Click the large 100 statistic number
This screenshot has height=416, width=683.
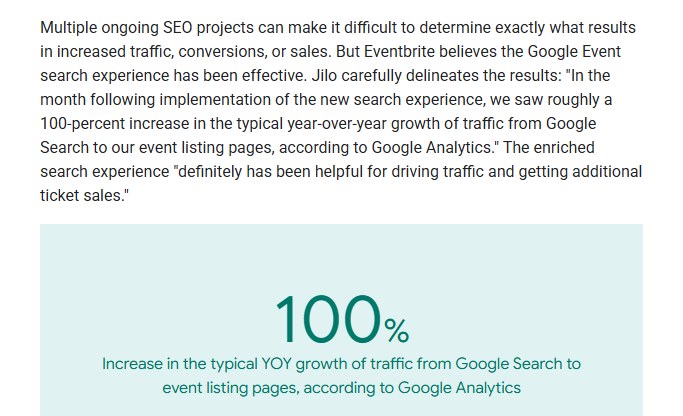(328, 320)
